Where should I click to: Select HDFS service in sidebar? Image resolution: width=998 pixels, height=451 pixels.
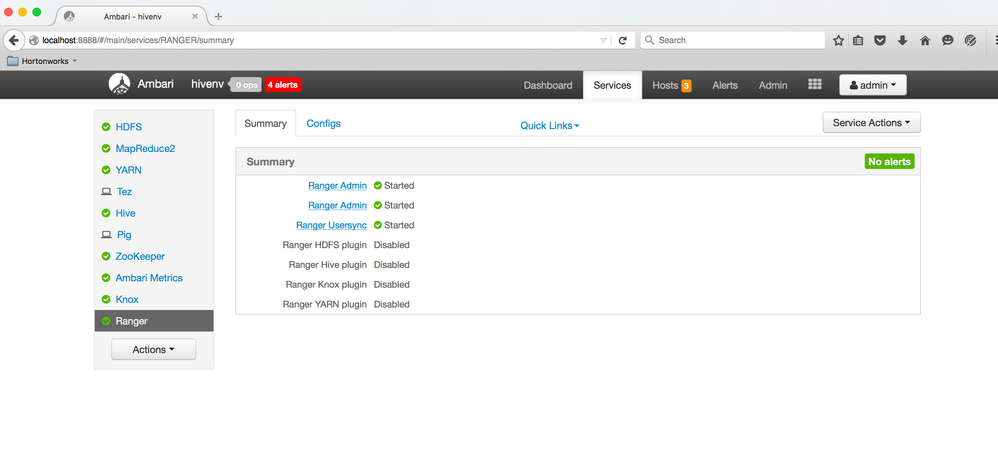click(x=129, y=127)
